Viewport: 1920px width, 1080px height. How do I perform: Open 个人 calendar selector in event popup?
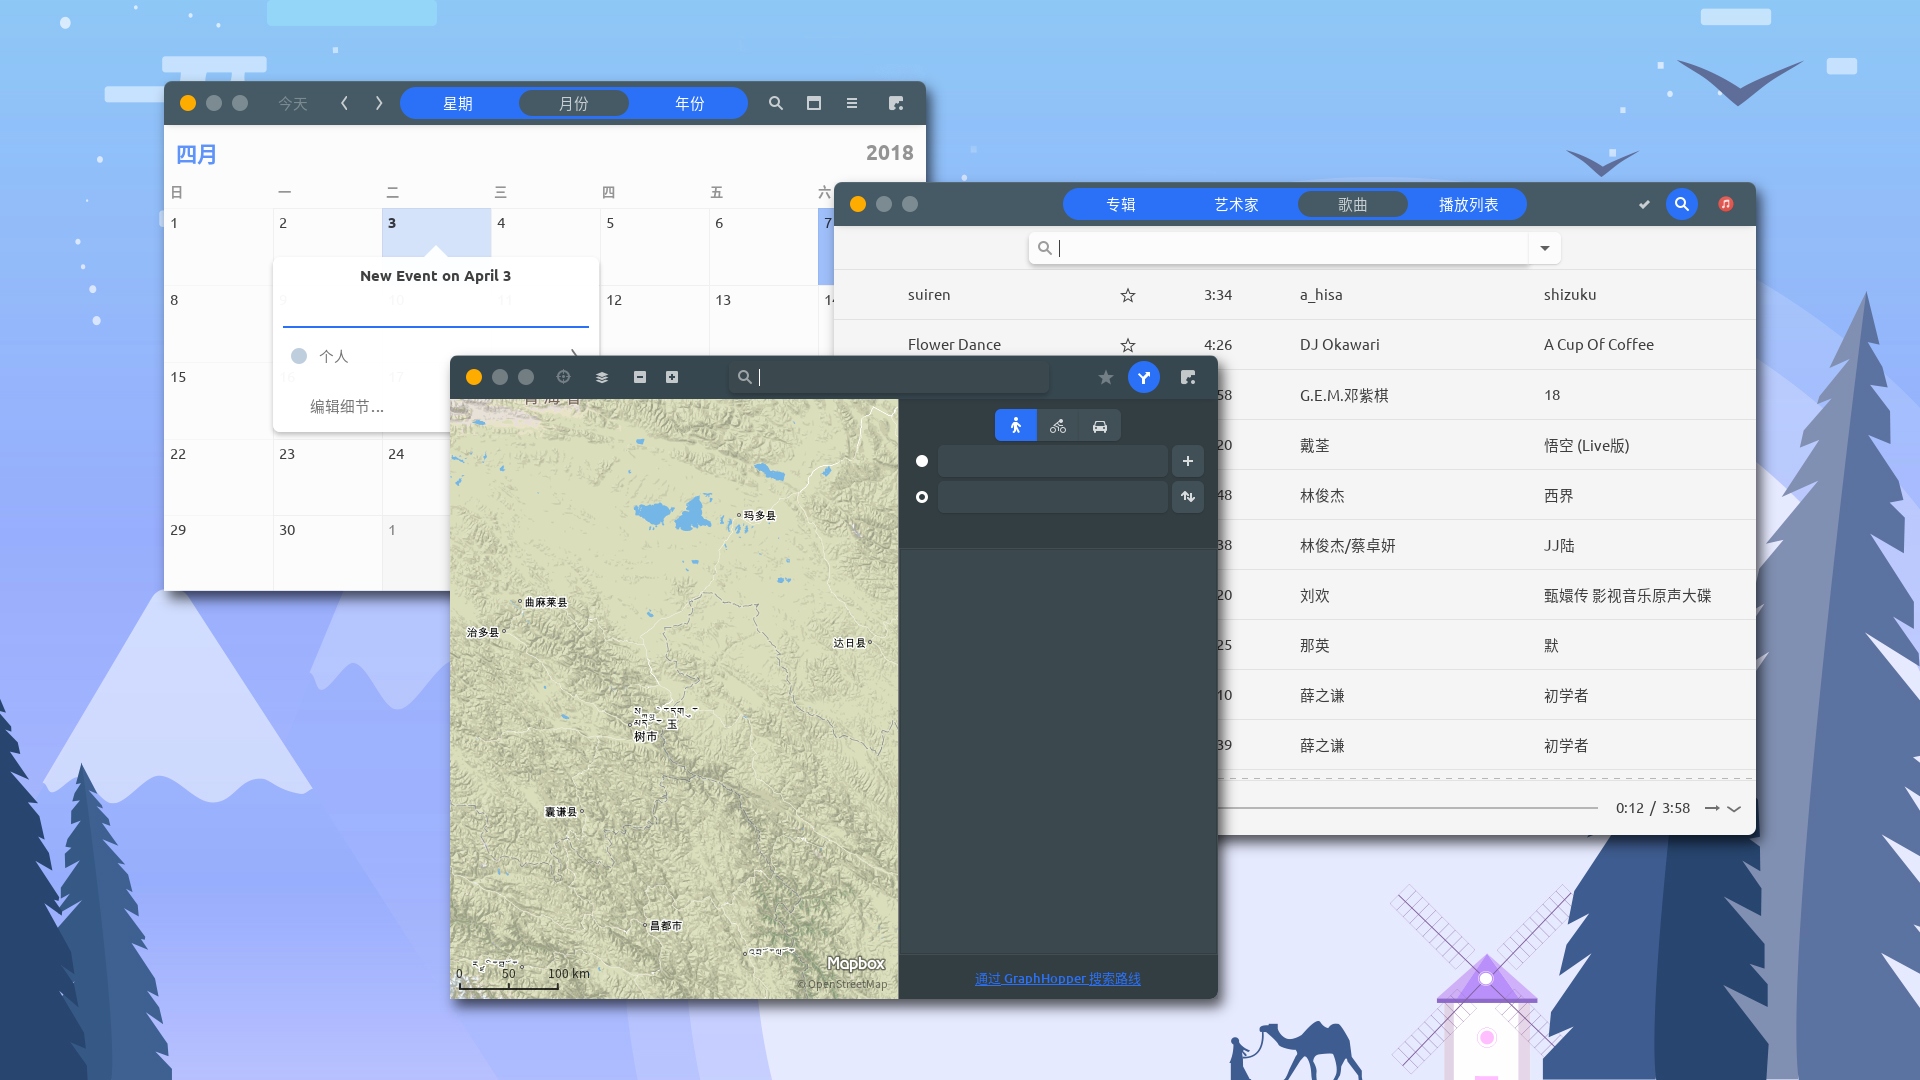click(436, 356)
